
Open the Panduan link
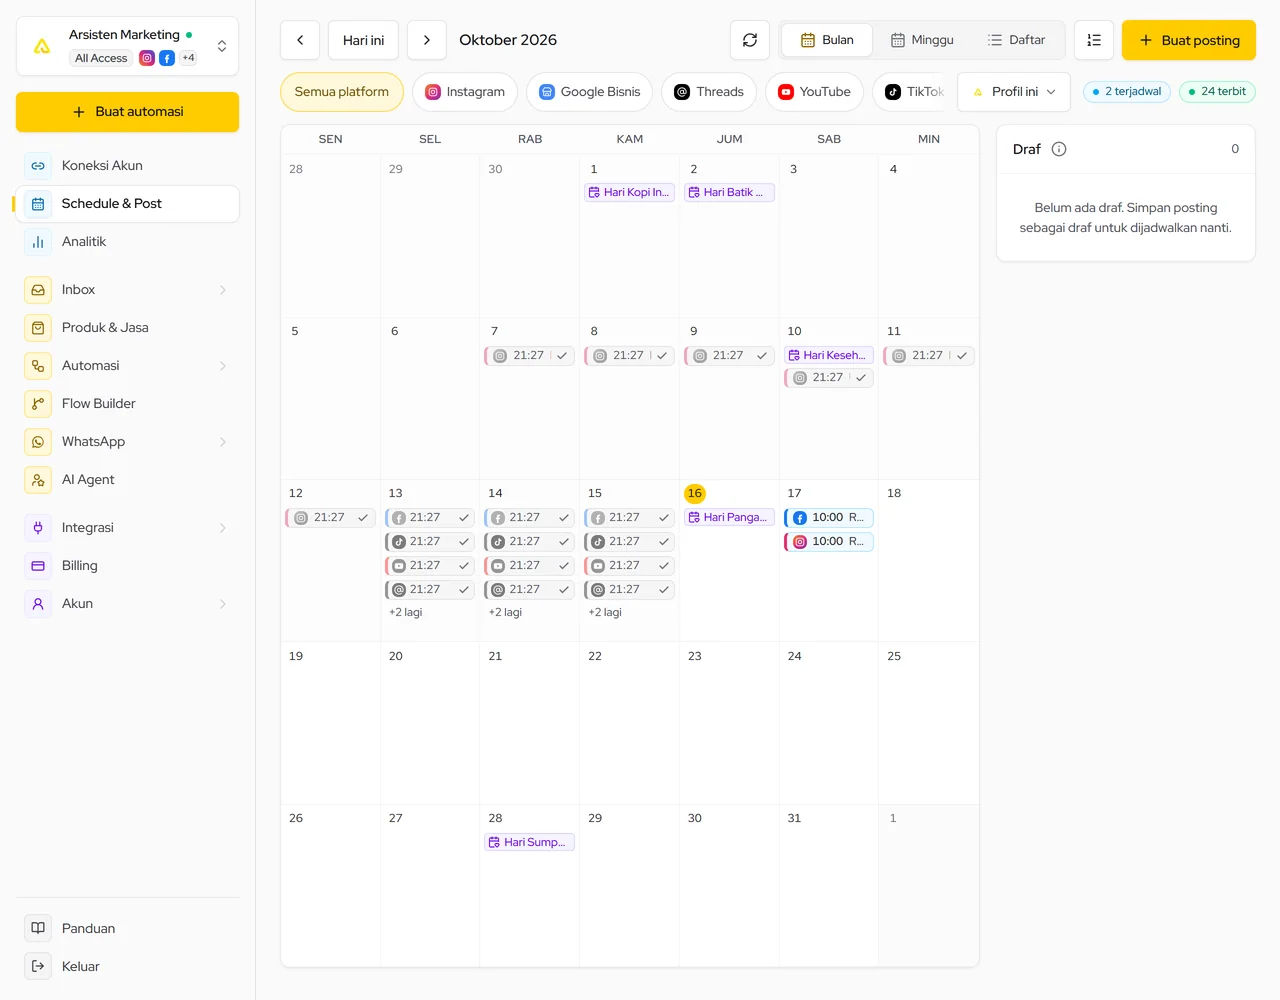127,928
